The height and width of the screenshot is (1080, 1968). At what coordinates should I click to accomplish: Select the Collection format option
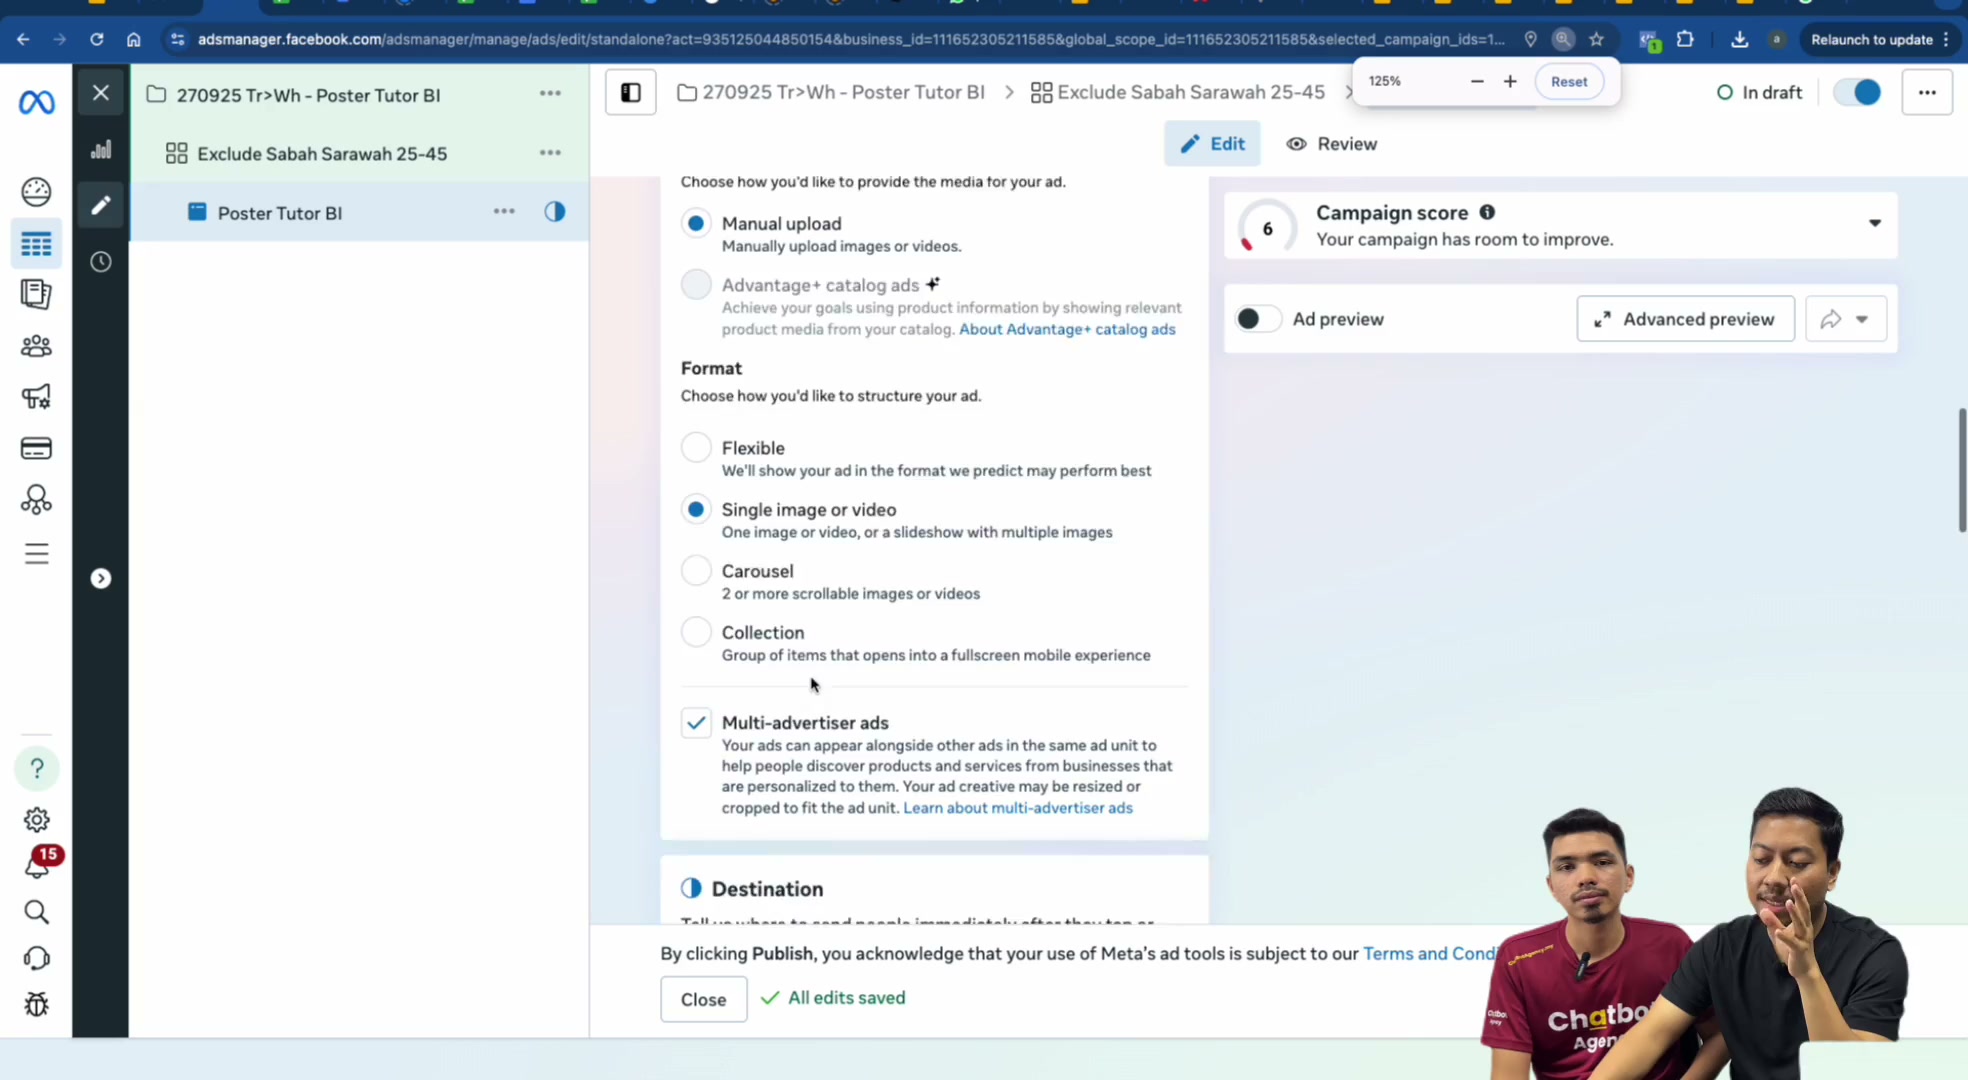(696, 632)
